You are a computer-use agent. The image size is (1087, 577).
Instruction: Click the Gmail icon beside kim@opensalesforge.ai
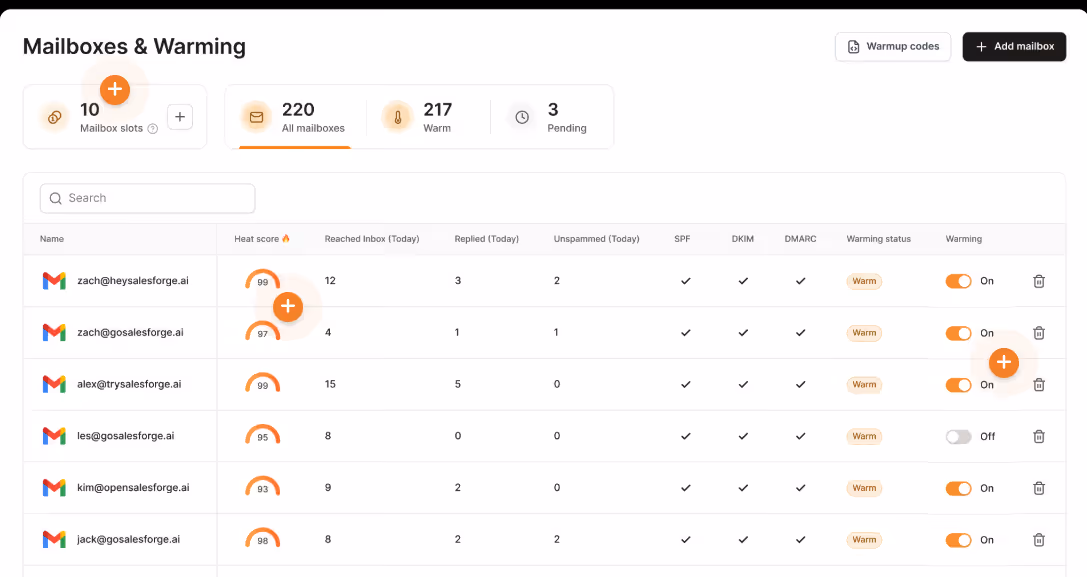pos(52,487)
